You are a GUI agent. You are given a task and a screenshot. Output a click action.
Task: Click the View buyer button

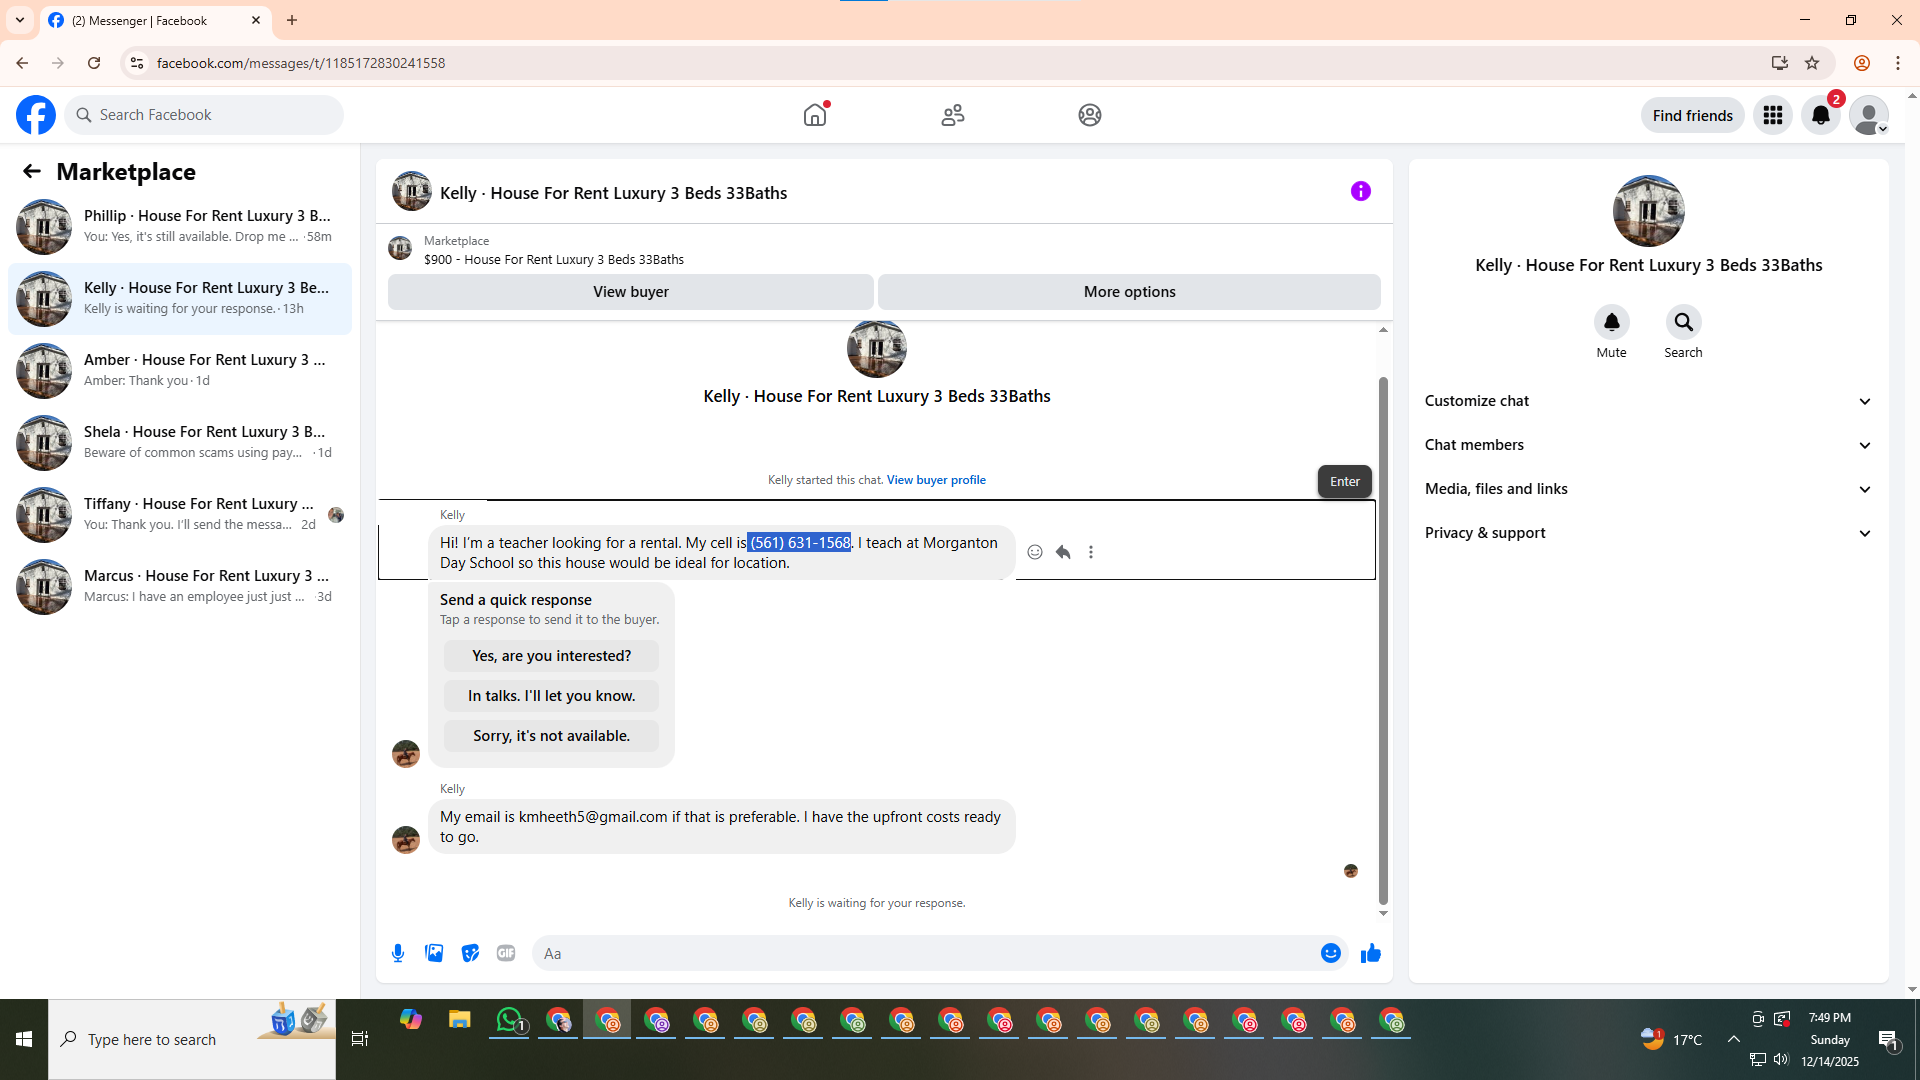[630, 292]
